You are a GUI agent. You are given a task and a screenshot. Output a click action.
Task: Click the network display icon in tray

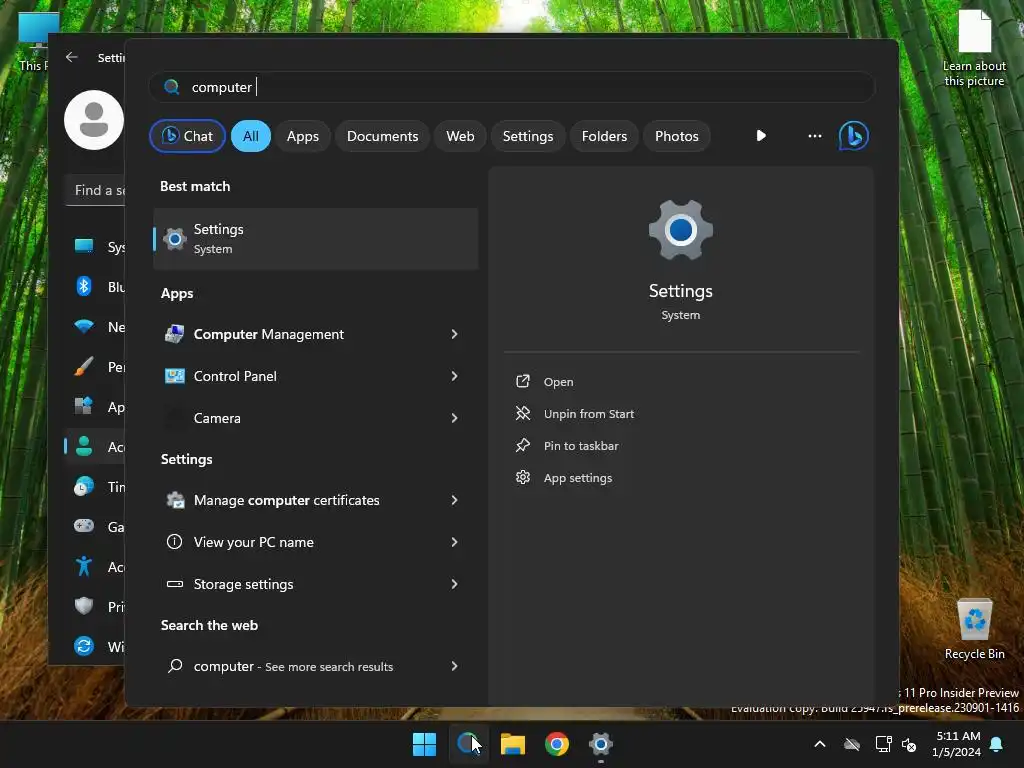coord(883,744)
